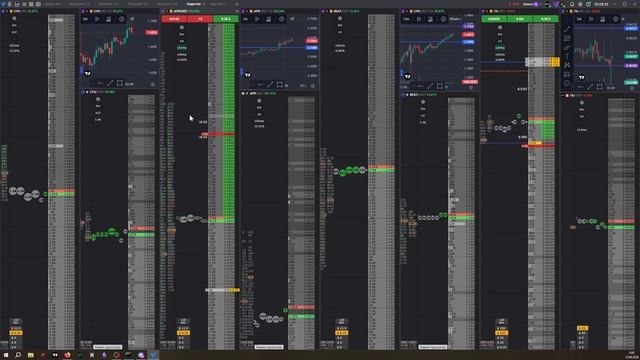Expand the Offsets dropdown on the second CYN chart
640x360 pixels.
456,19
